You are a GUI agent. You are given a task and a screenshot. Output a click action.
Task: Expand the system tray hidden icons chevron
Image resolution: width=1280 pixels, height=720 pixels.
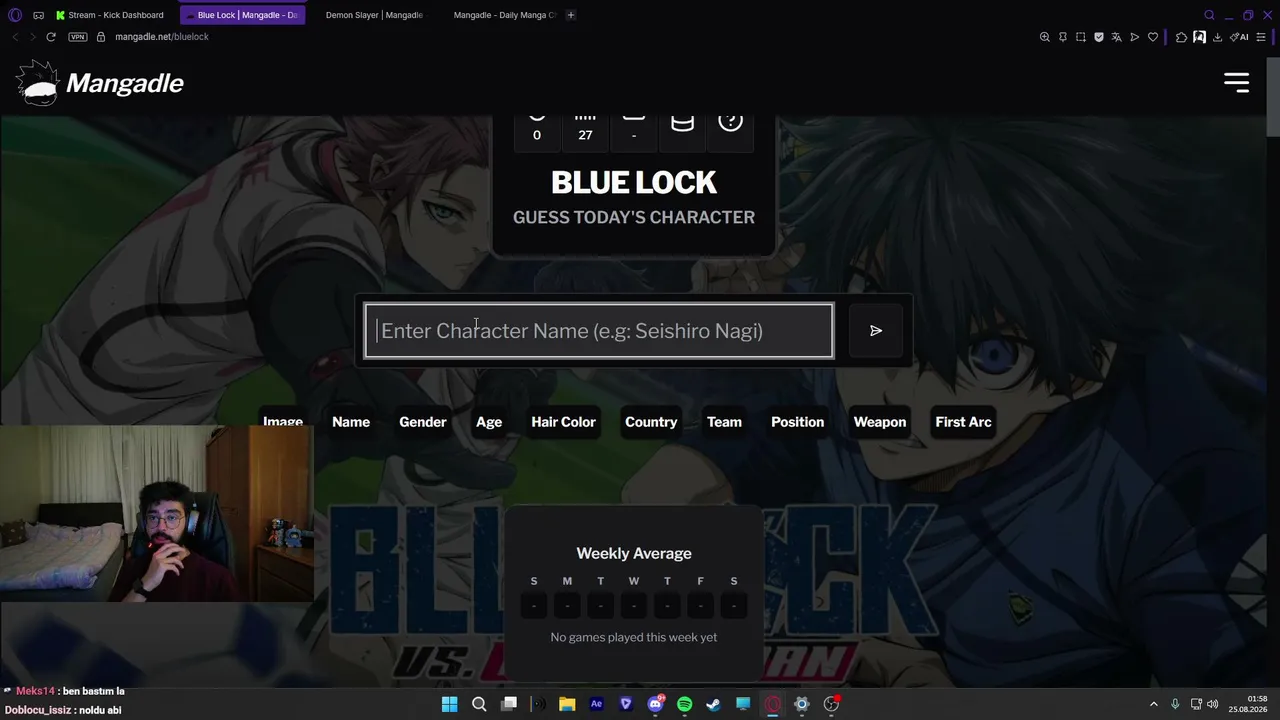pos(1153,704)
